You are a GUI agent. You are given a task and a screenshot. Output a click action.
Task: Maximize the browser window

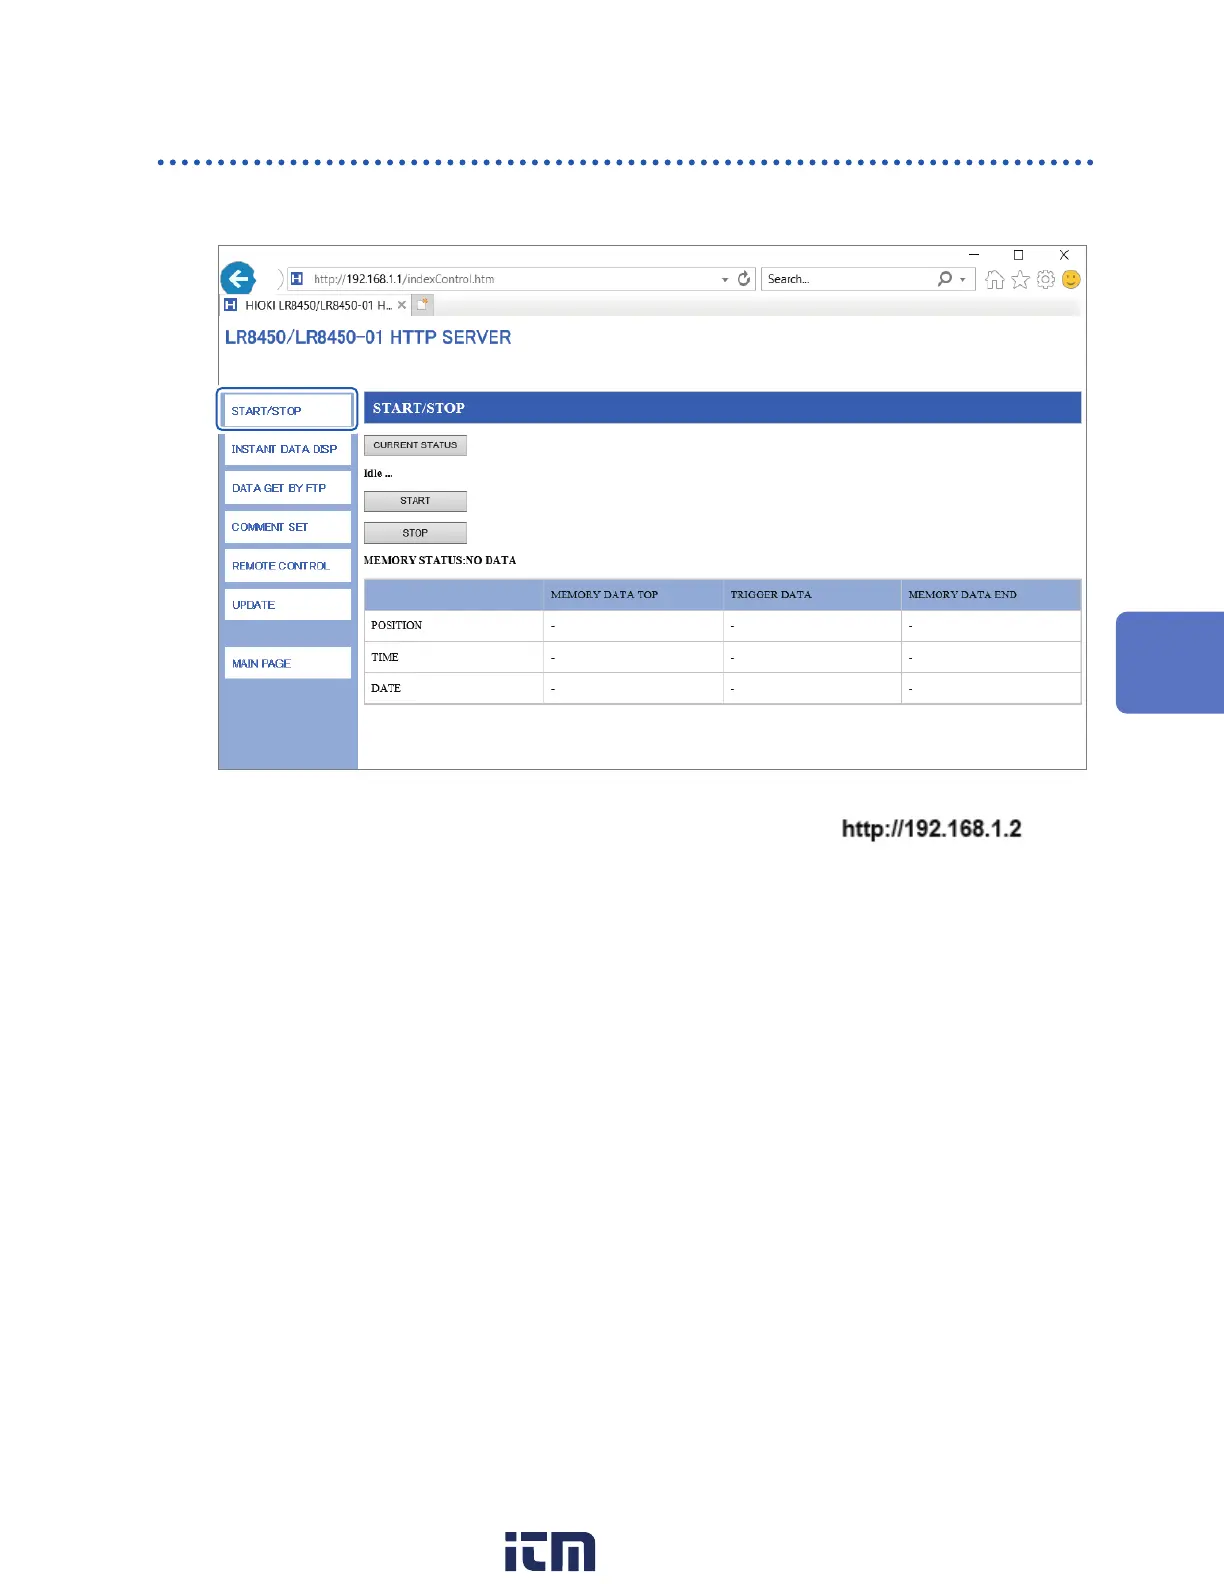1019,255
